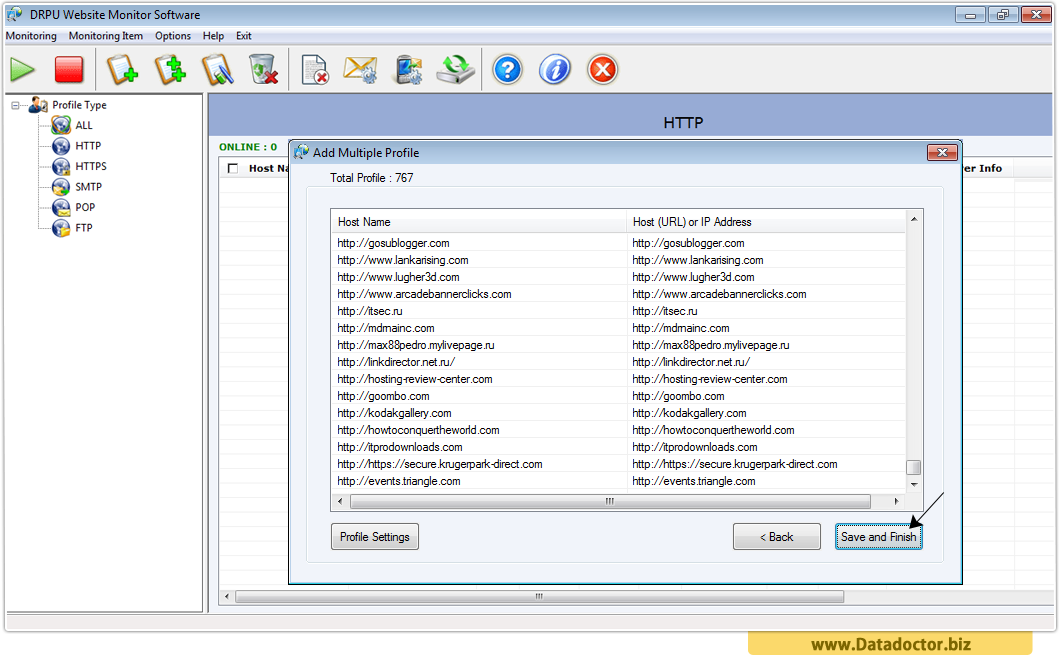
Task: Open email settings envelope icon
Action: tap(361, 70)
